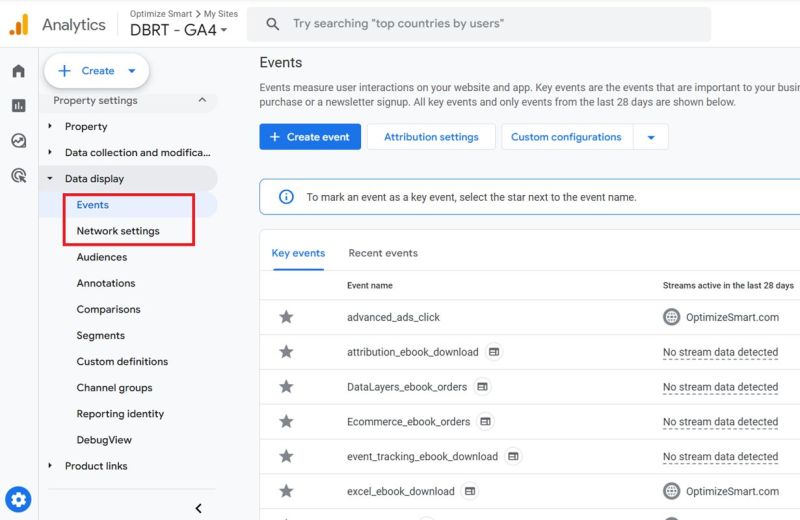Click the created-event icon beside attribution_ebook_download
The image size is (800, 520).
(494, 352)
